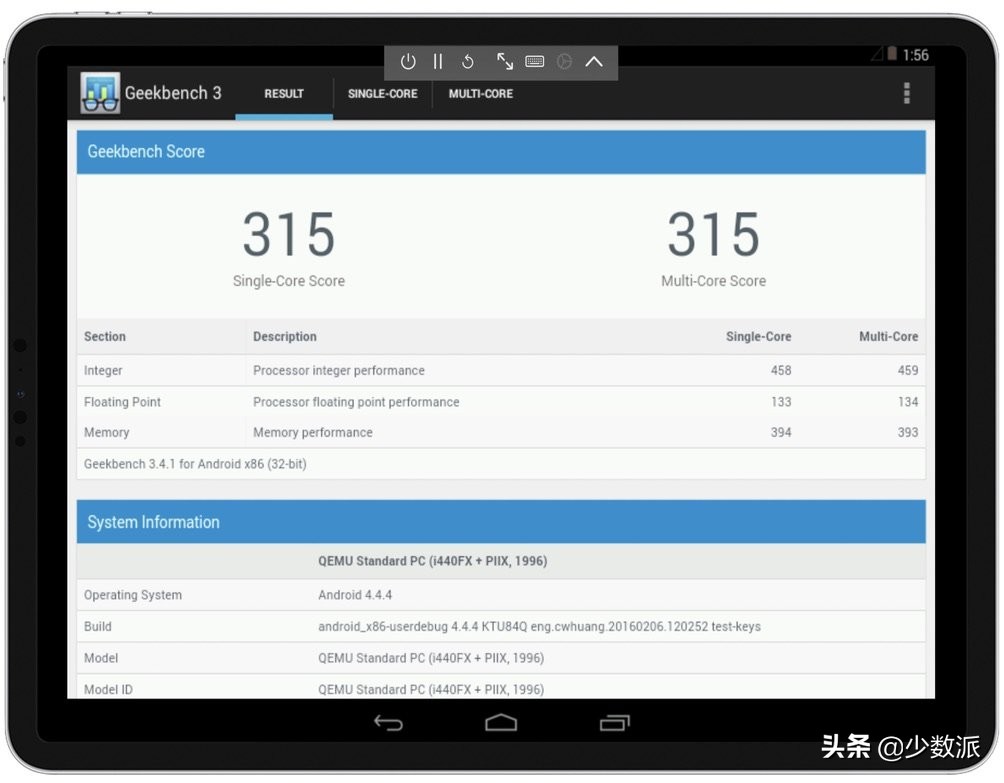This screenshot has height=783, width=1004.
Task: Click the Description column header
Action: (285, 337)
